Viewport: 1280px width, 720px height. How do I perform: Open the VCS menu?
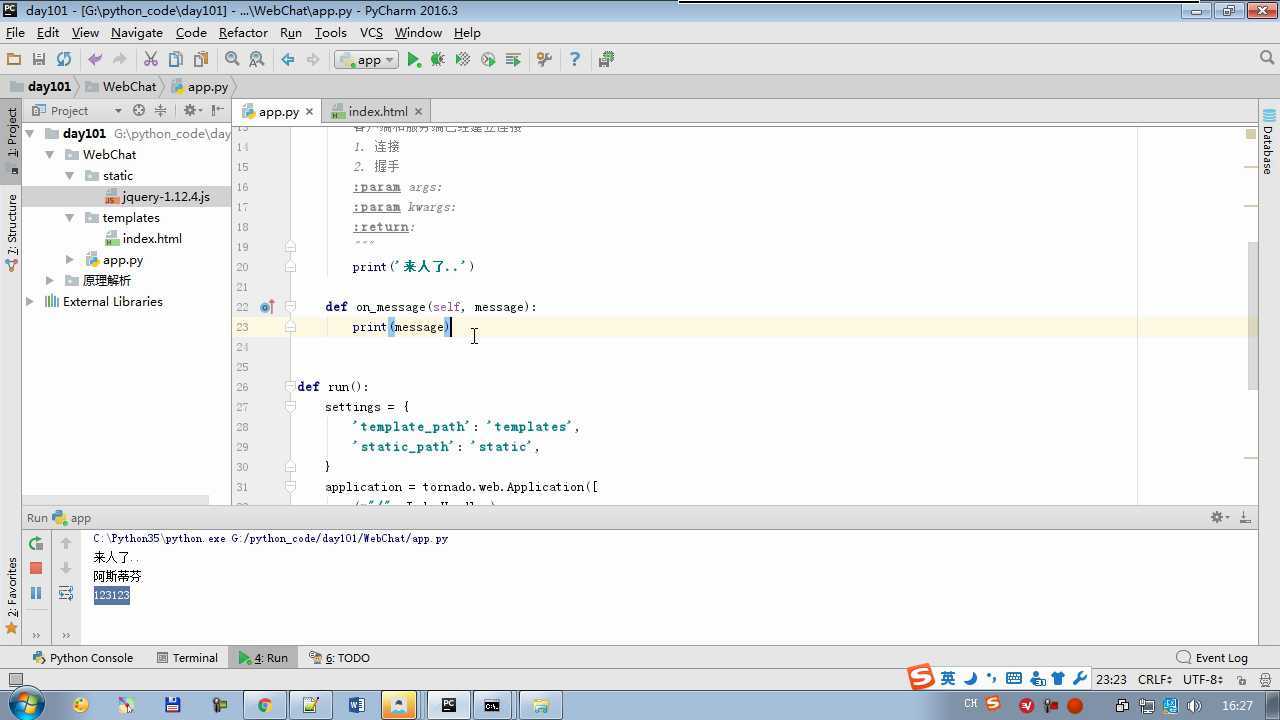click(371, 32)
